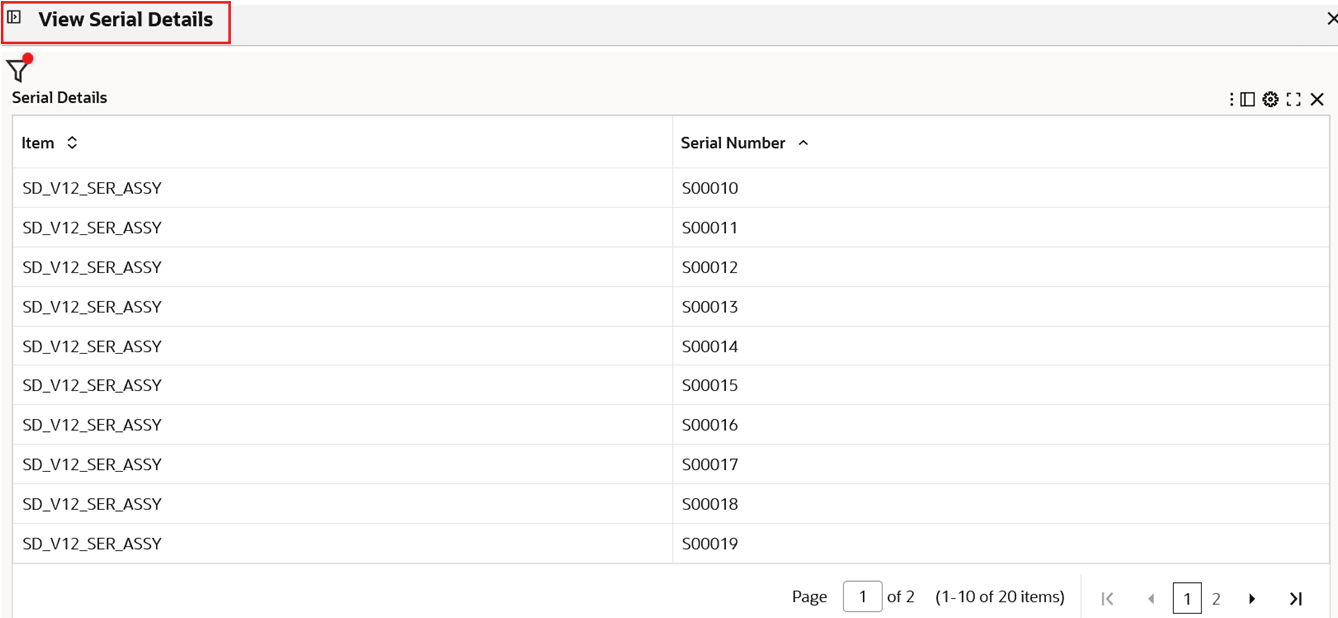Select serial number S00014 cell
This screenshot has height=618, width=1338.
(1001, 346)
